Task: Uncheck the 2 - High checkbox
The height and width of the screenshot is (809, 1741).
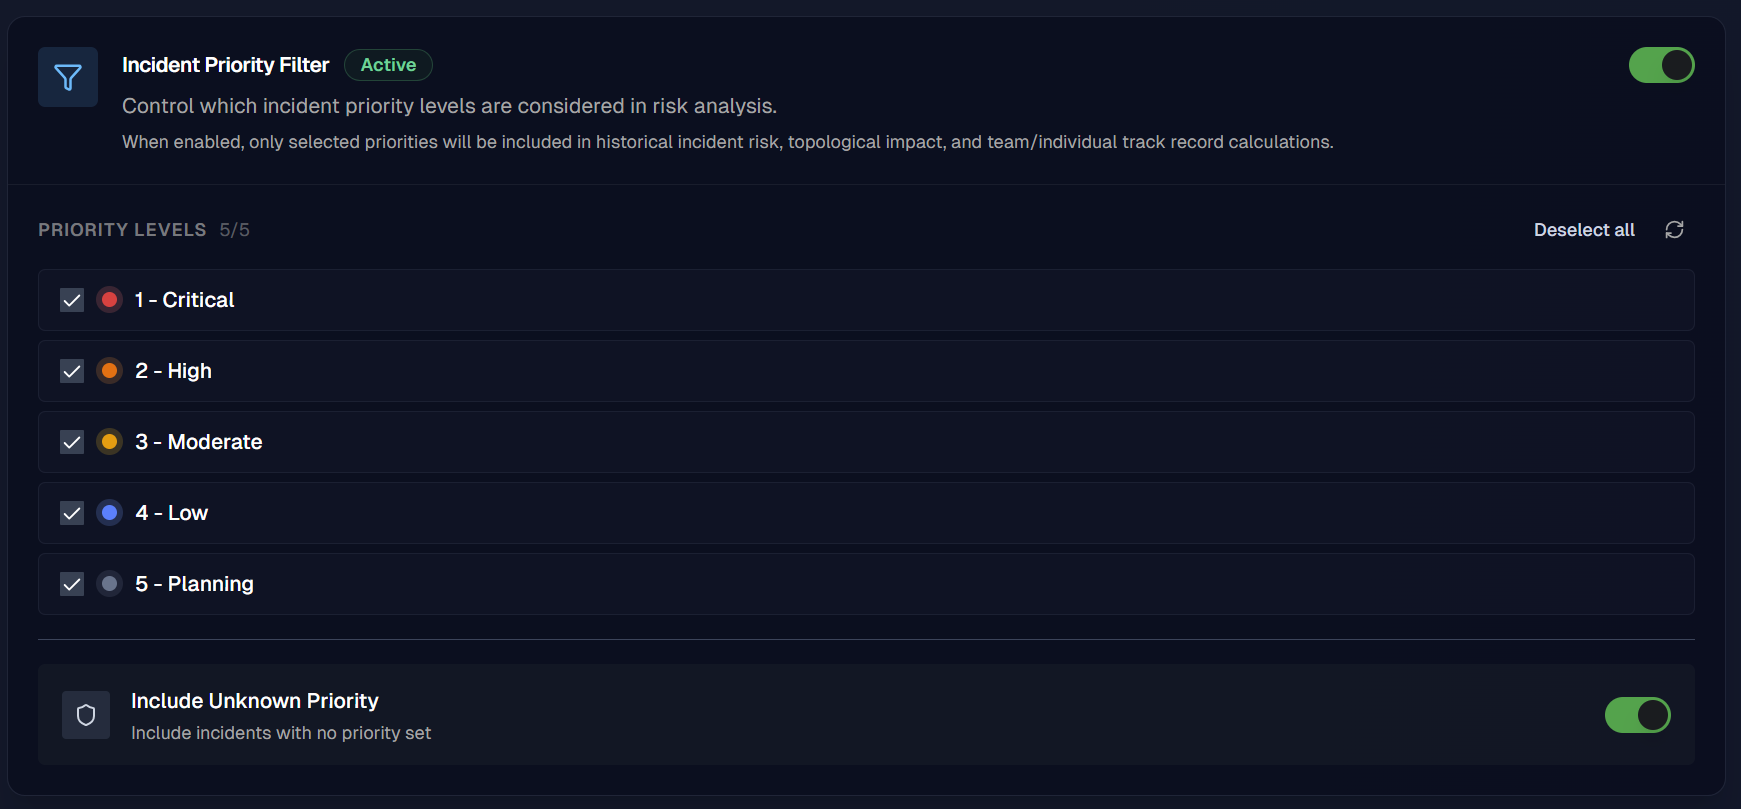Action: tap(71, 370)
